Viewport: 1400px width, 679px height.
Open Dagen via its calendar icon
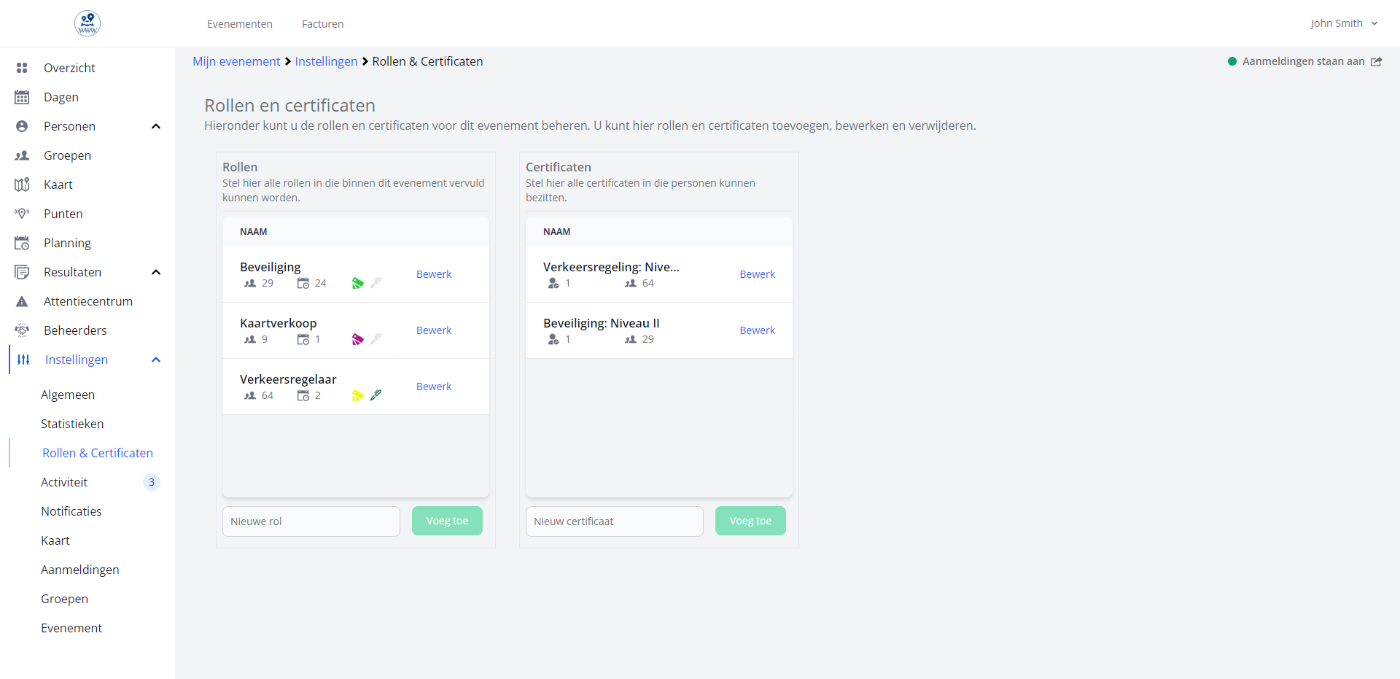(22, 97)
